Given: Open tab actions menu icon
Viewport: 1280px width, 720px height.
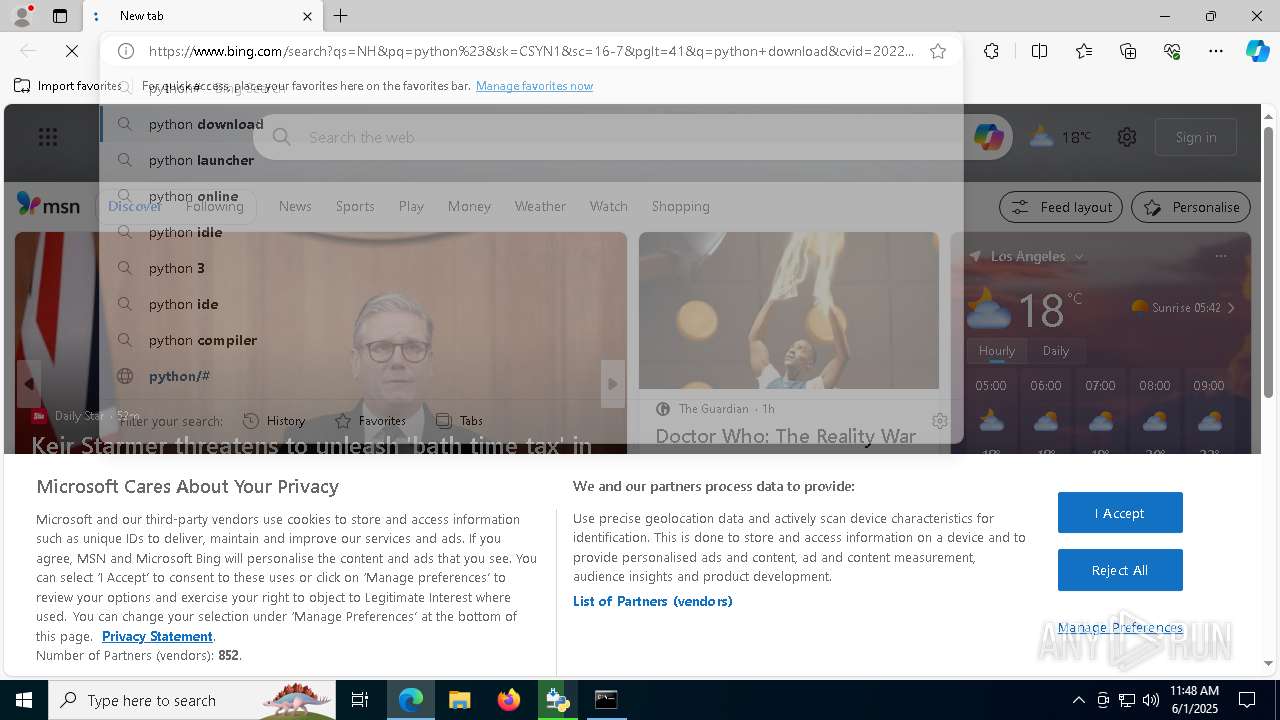Looking at the screenshot, I should click(x=60, y=16).
